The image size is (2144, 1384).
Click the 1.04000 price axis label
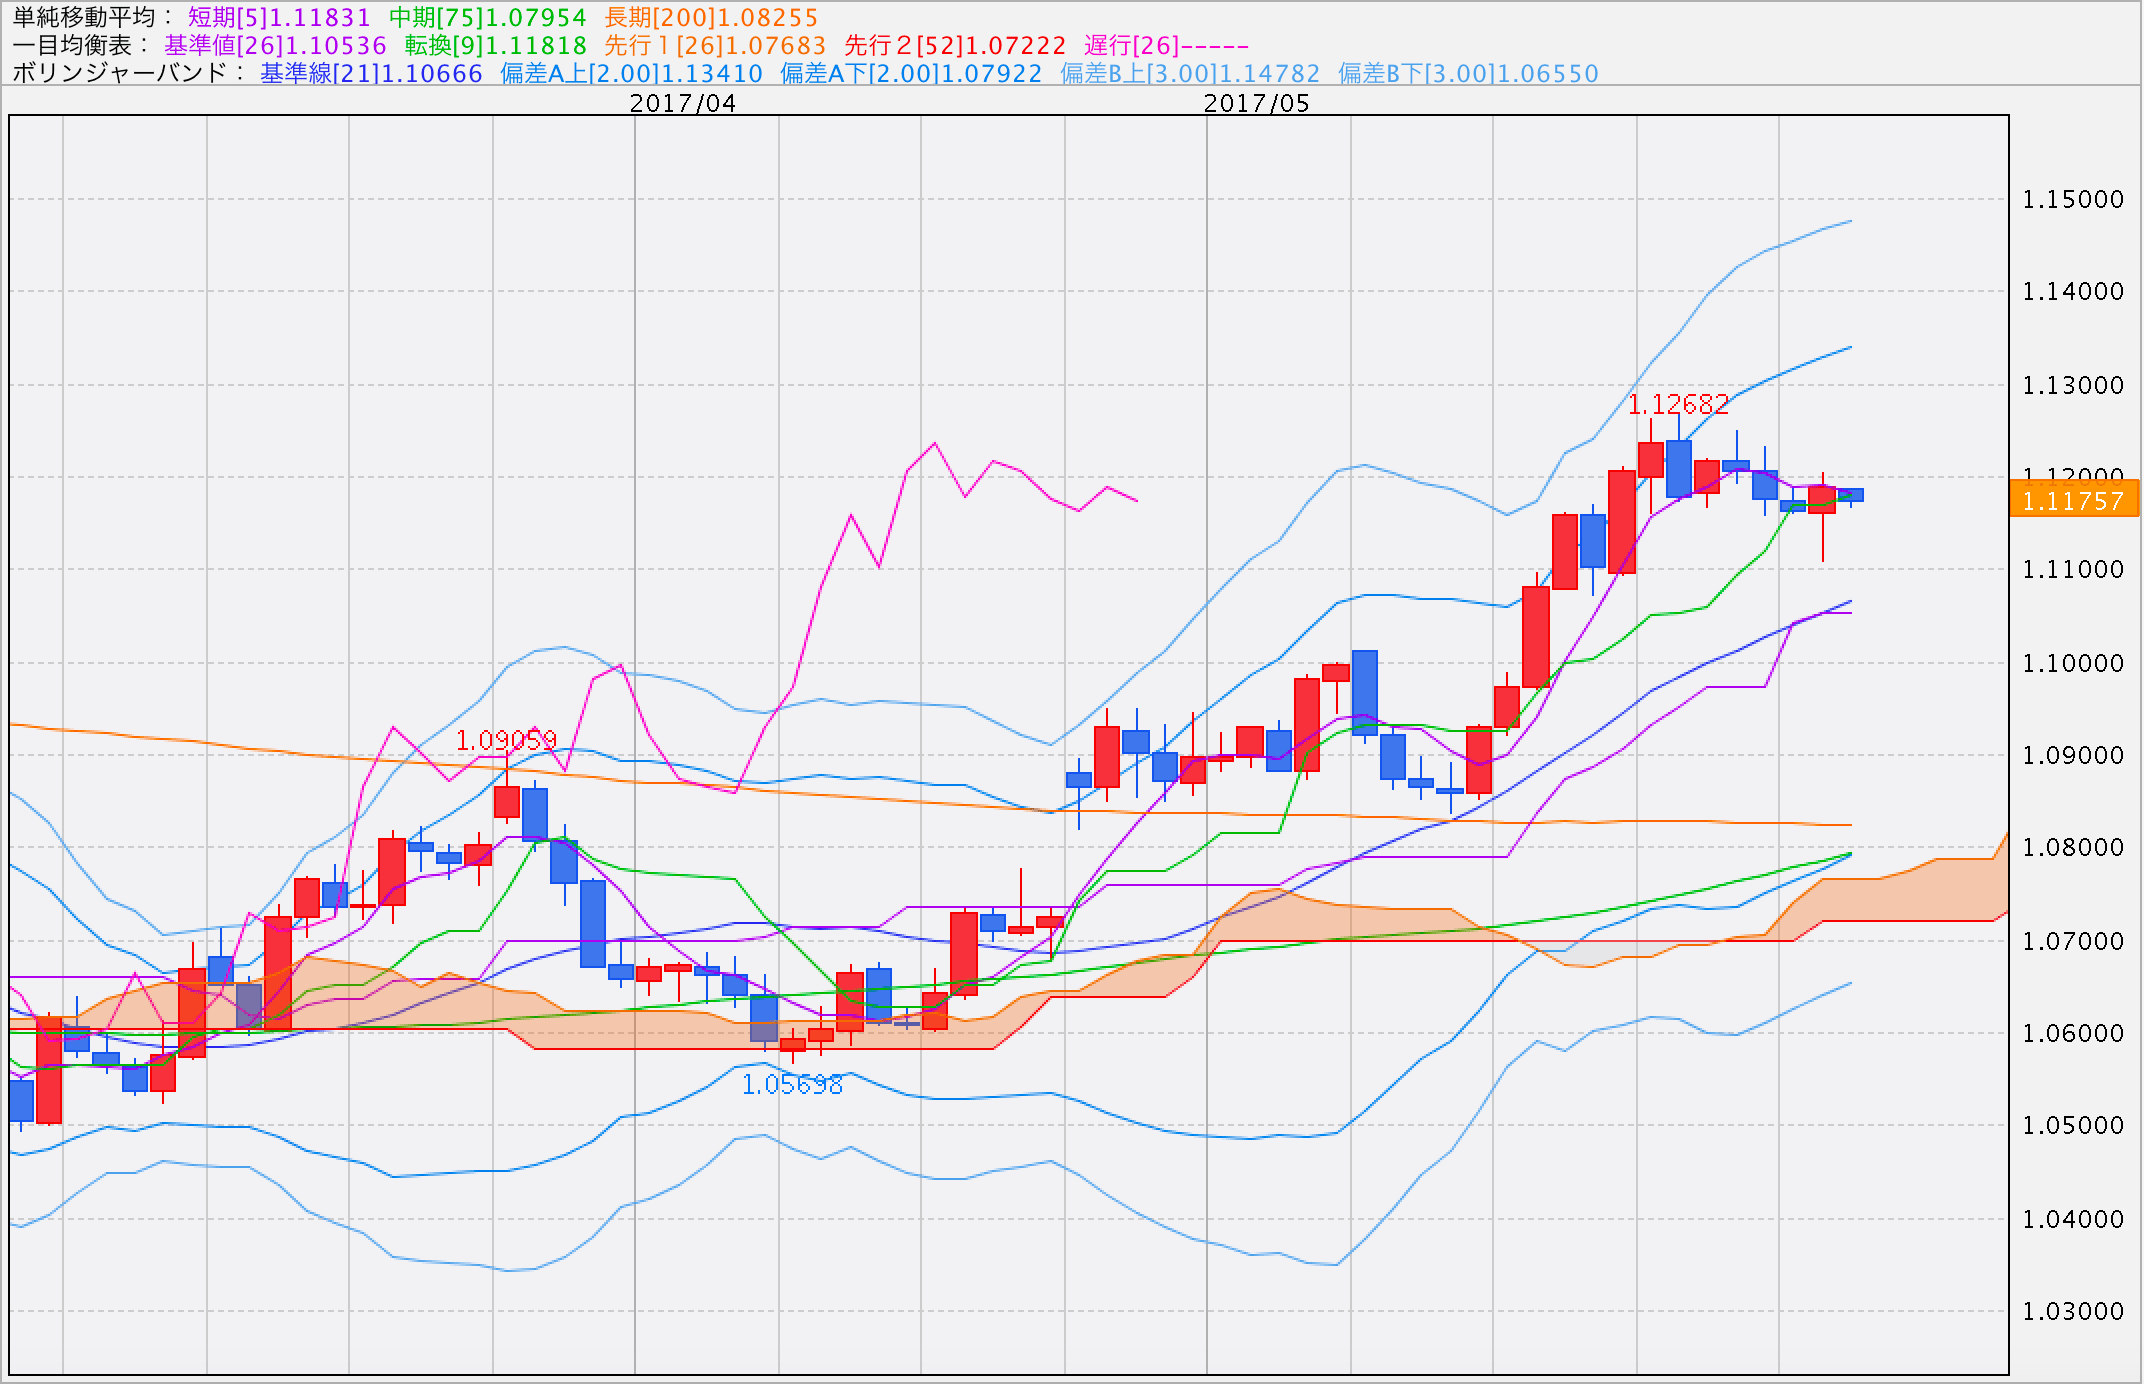coord(2073,1219)
